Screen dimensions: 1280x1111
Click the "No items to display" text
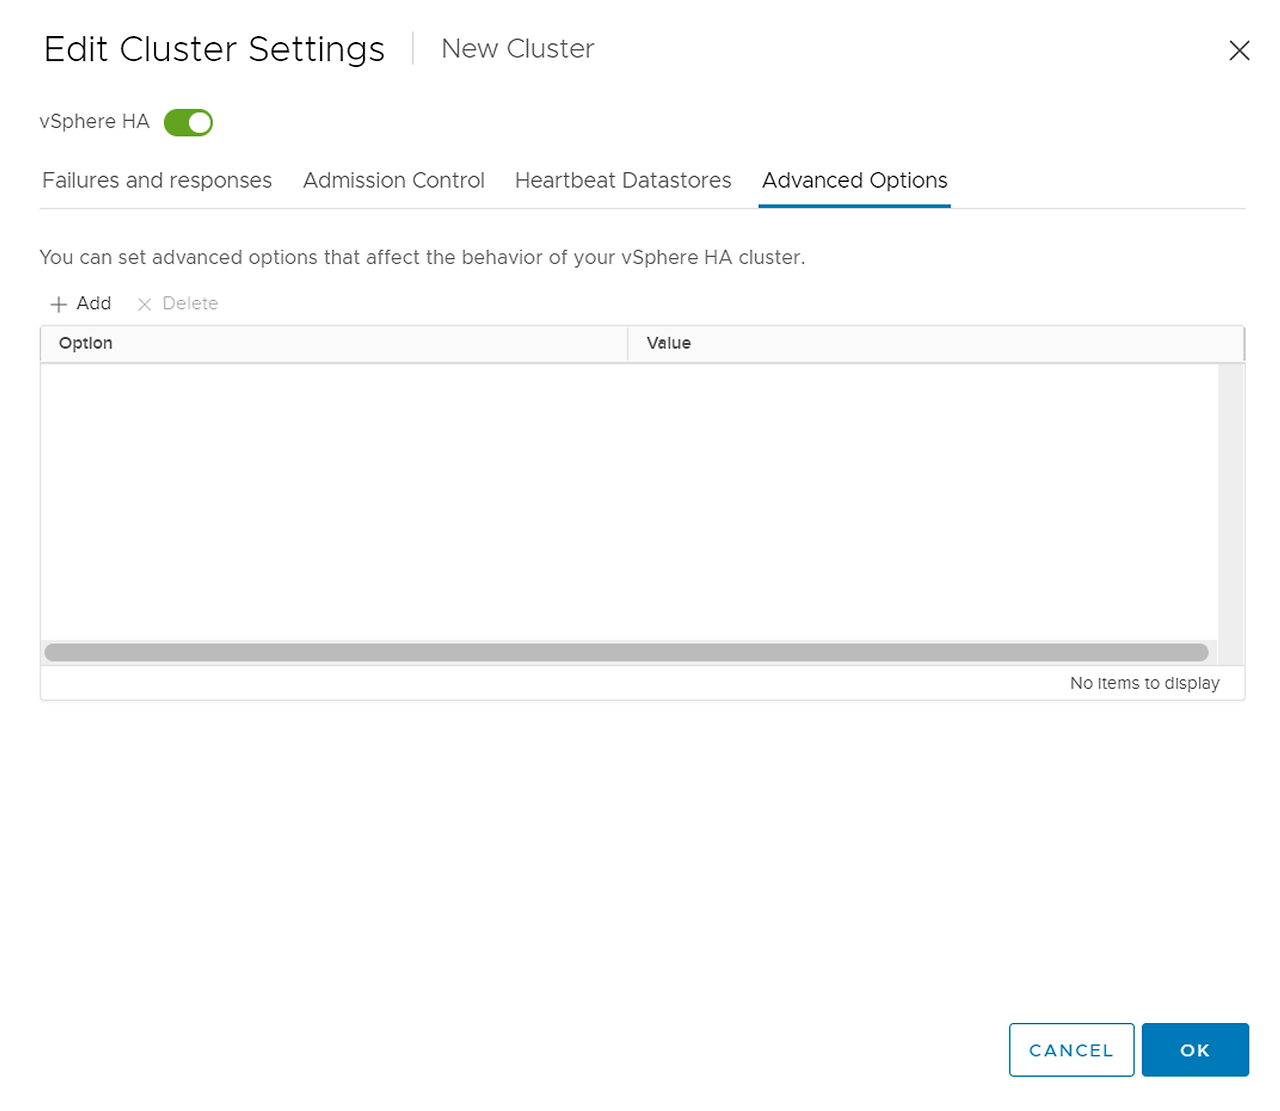[x=1145, y=683]
